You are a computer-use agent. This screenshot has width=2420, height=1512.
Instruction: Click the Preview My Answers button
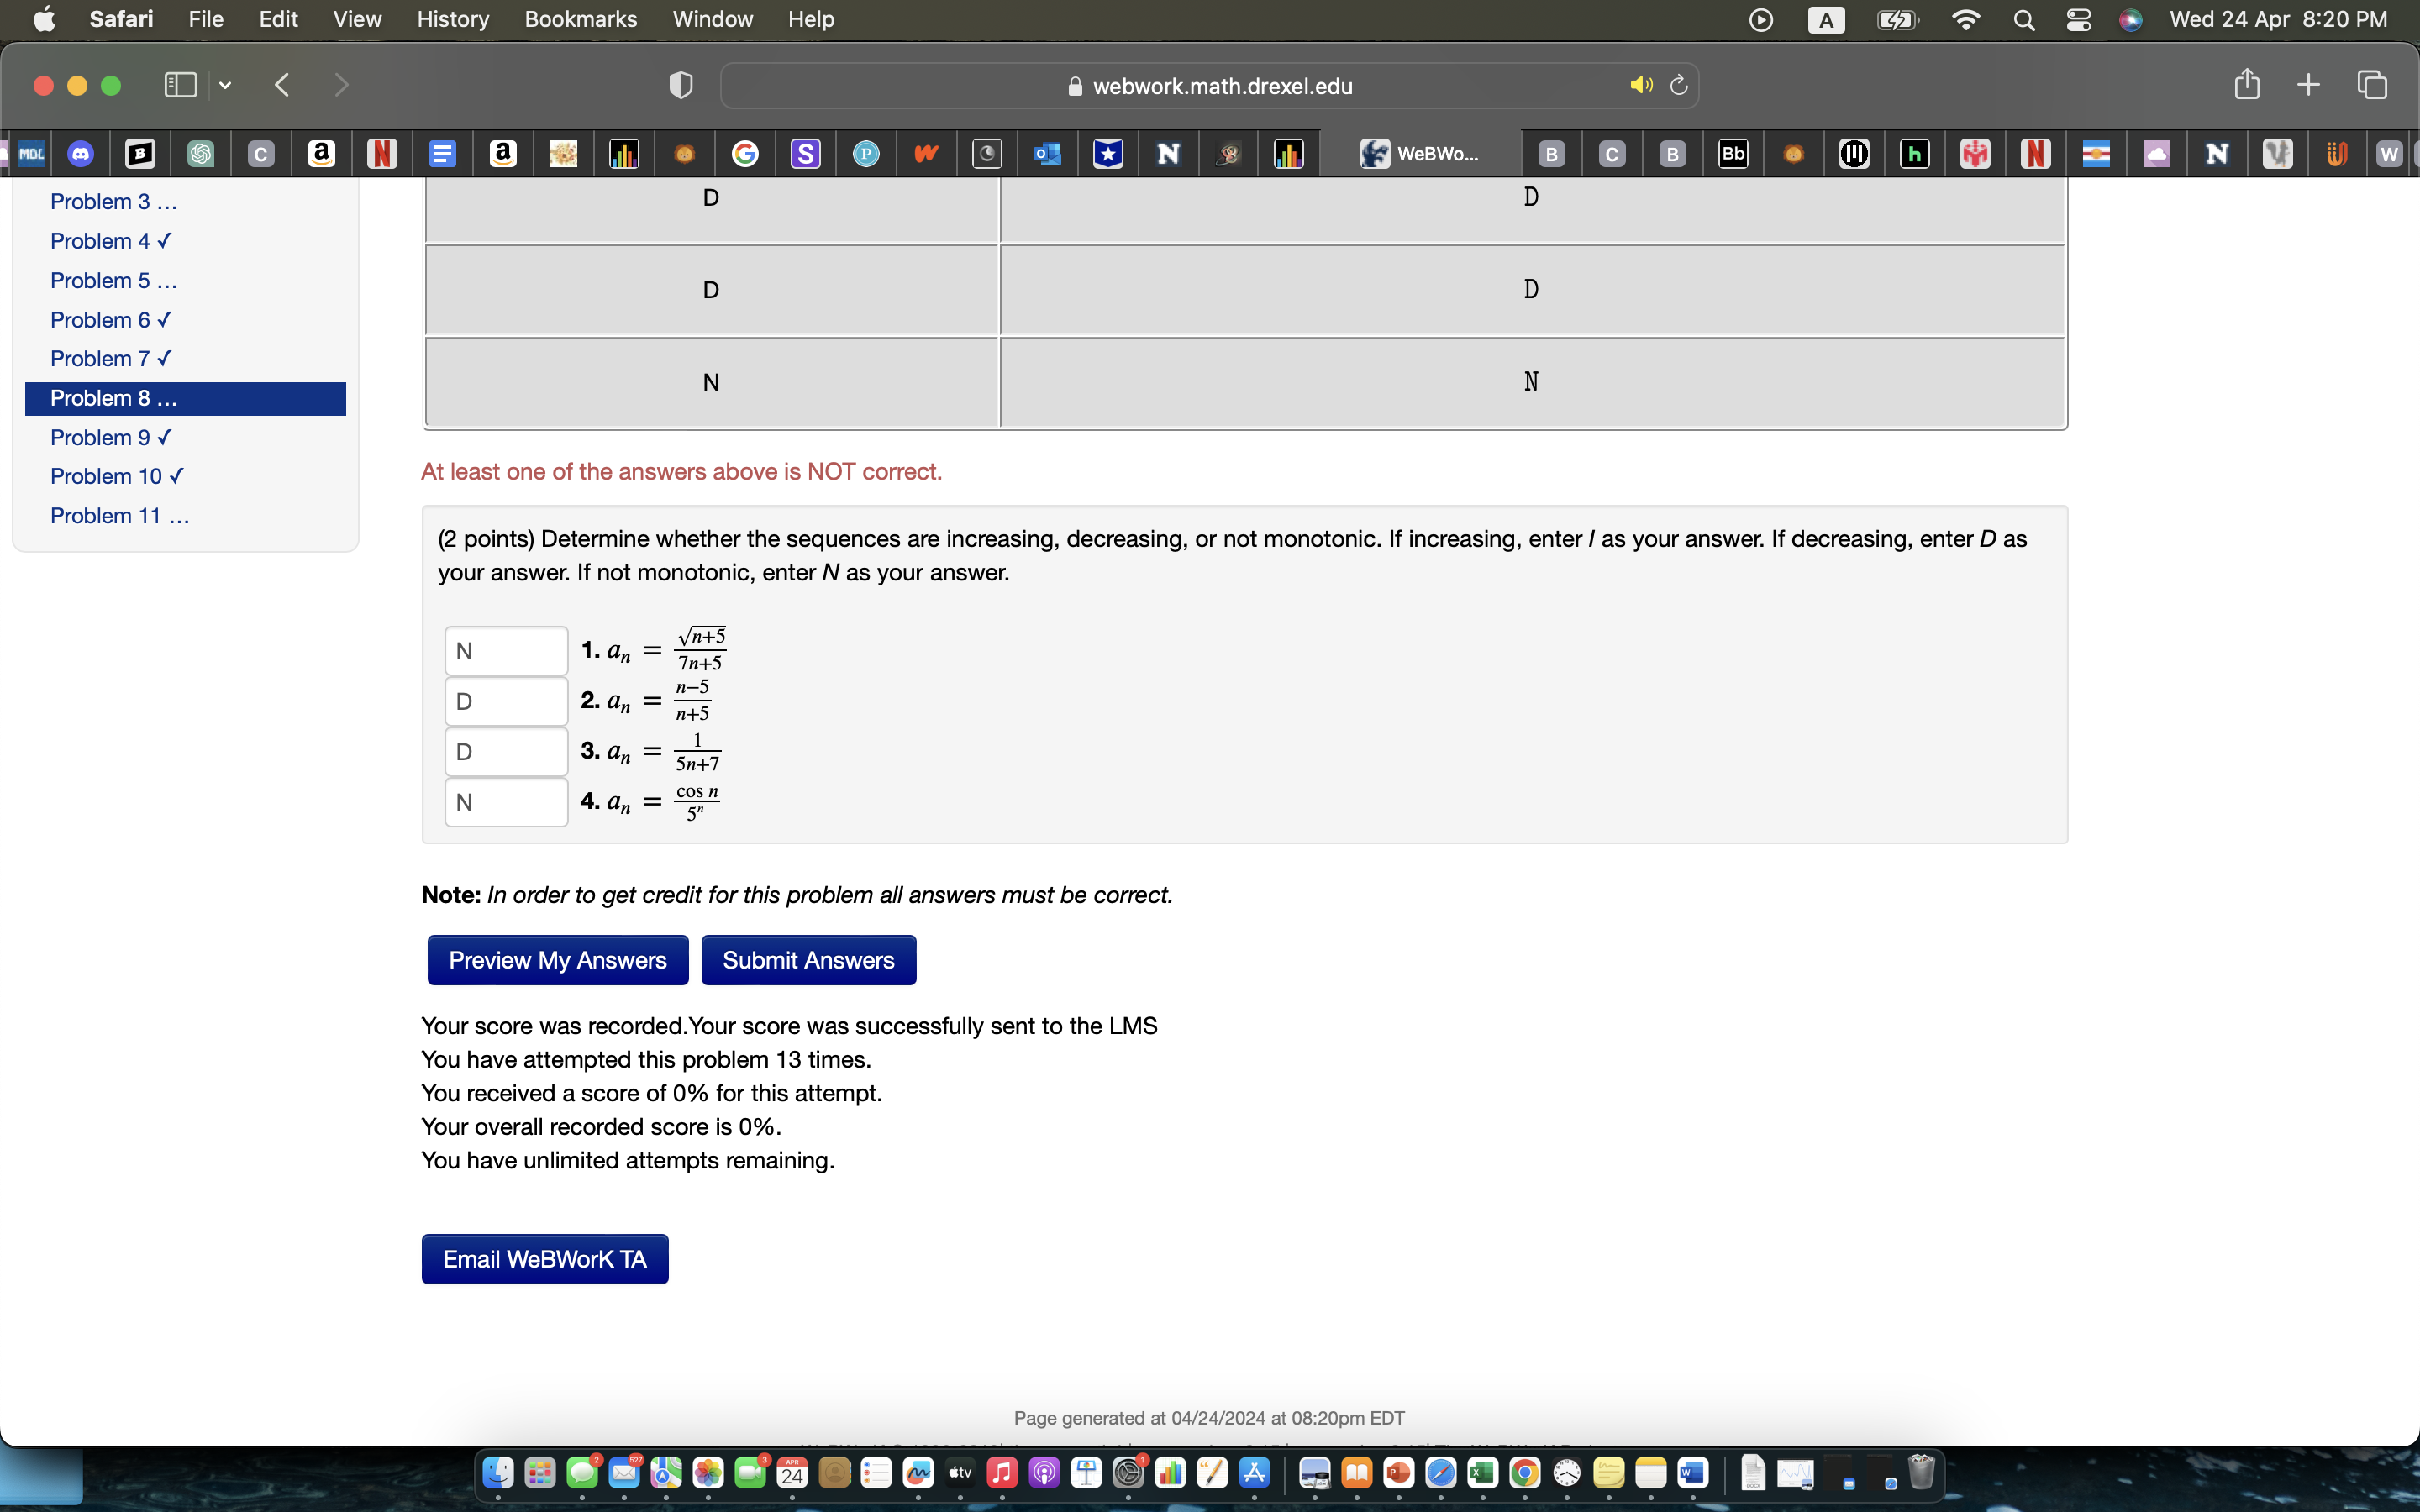pyautogui.click(x=557, y=960)
